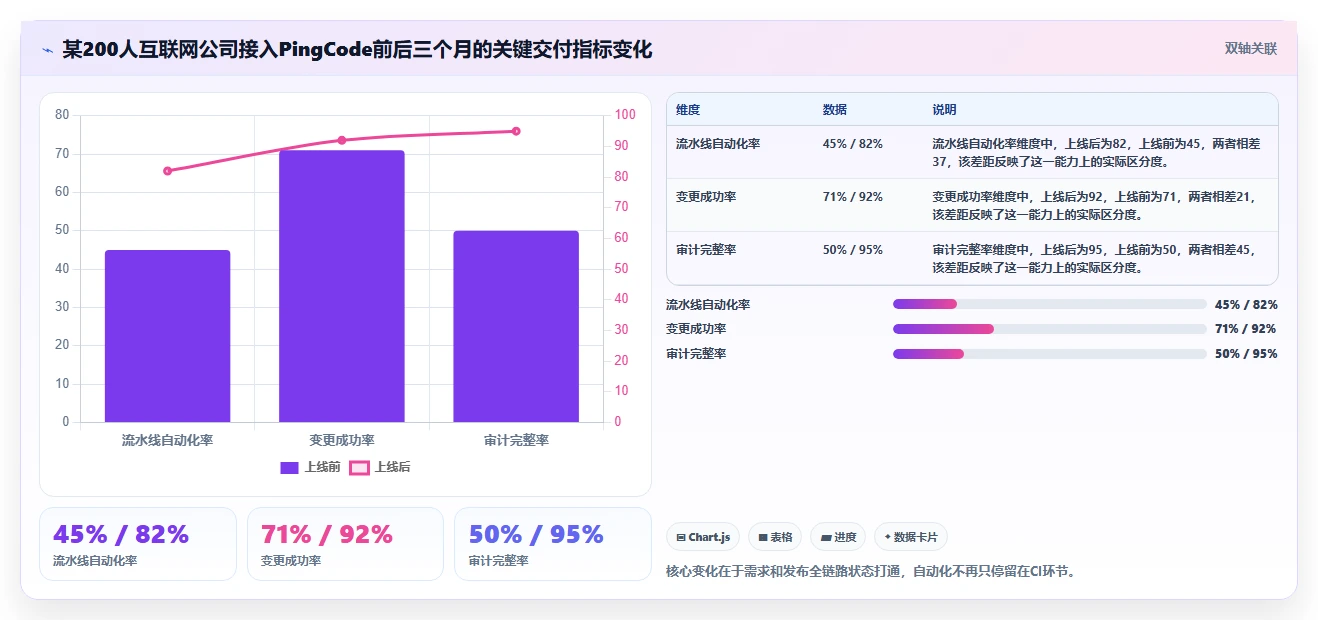Click the 表格 tag chip
This screenshot has height=620, width=1318.
pos(775,537)
